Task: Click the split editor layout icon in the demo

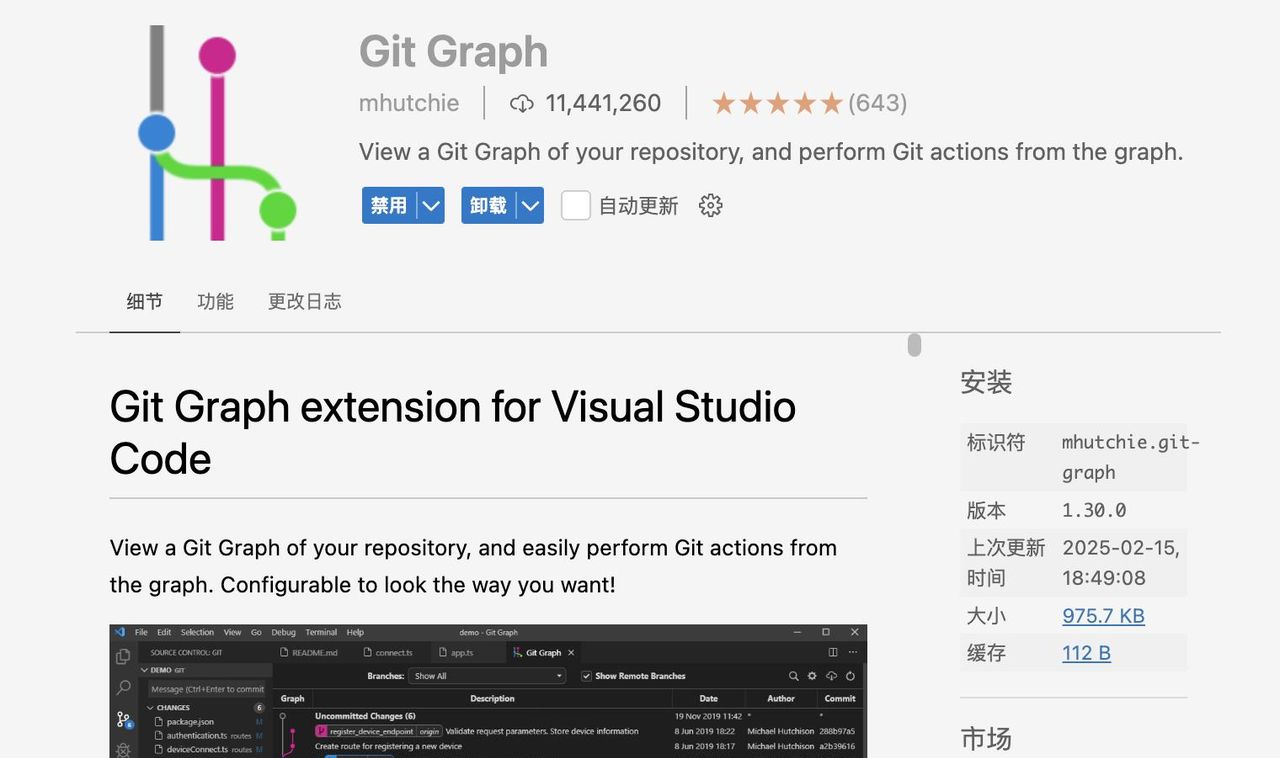Action: [833, 652]
